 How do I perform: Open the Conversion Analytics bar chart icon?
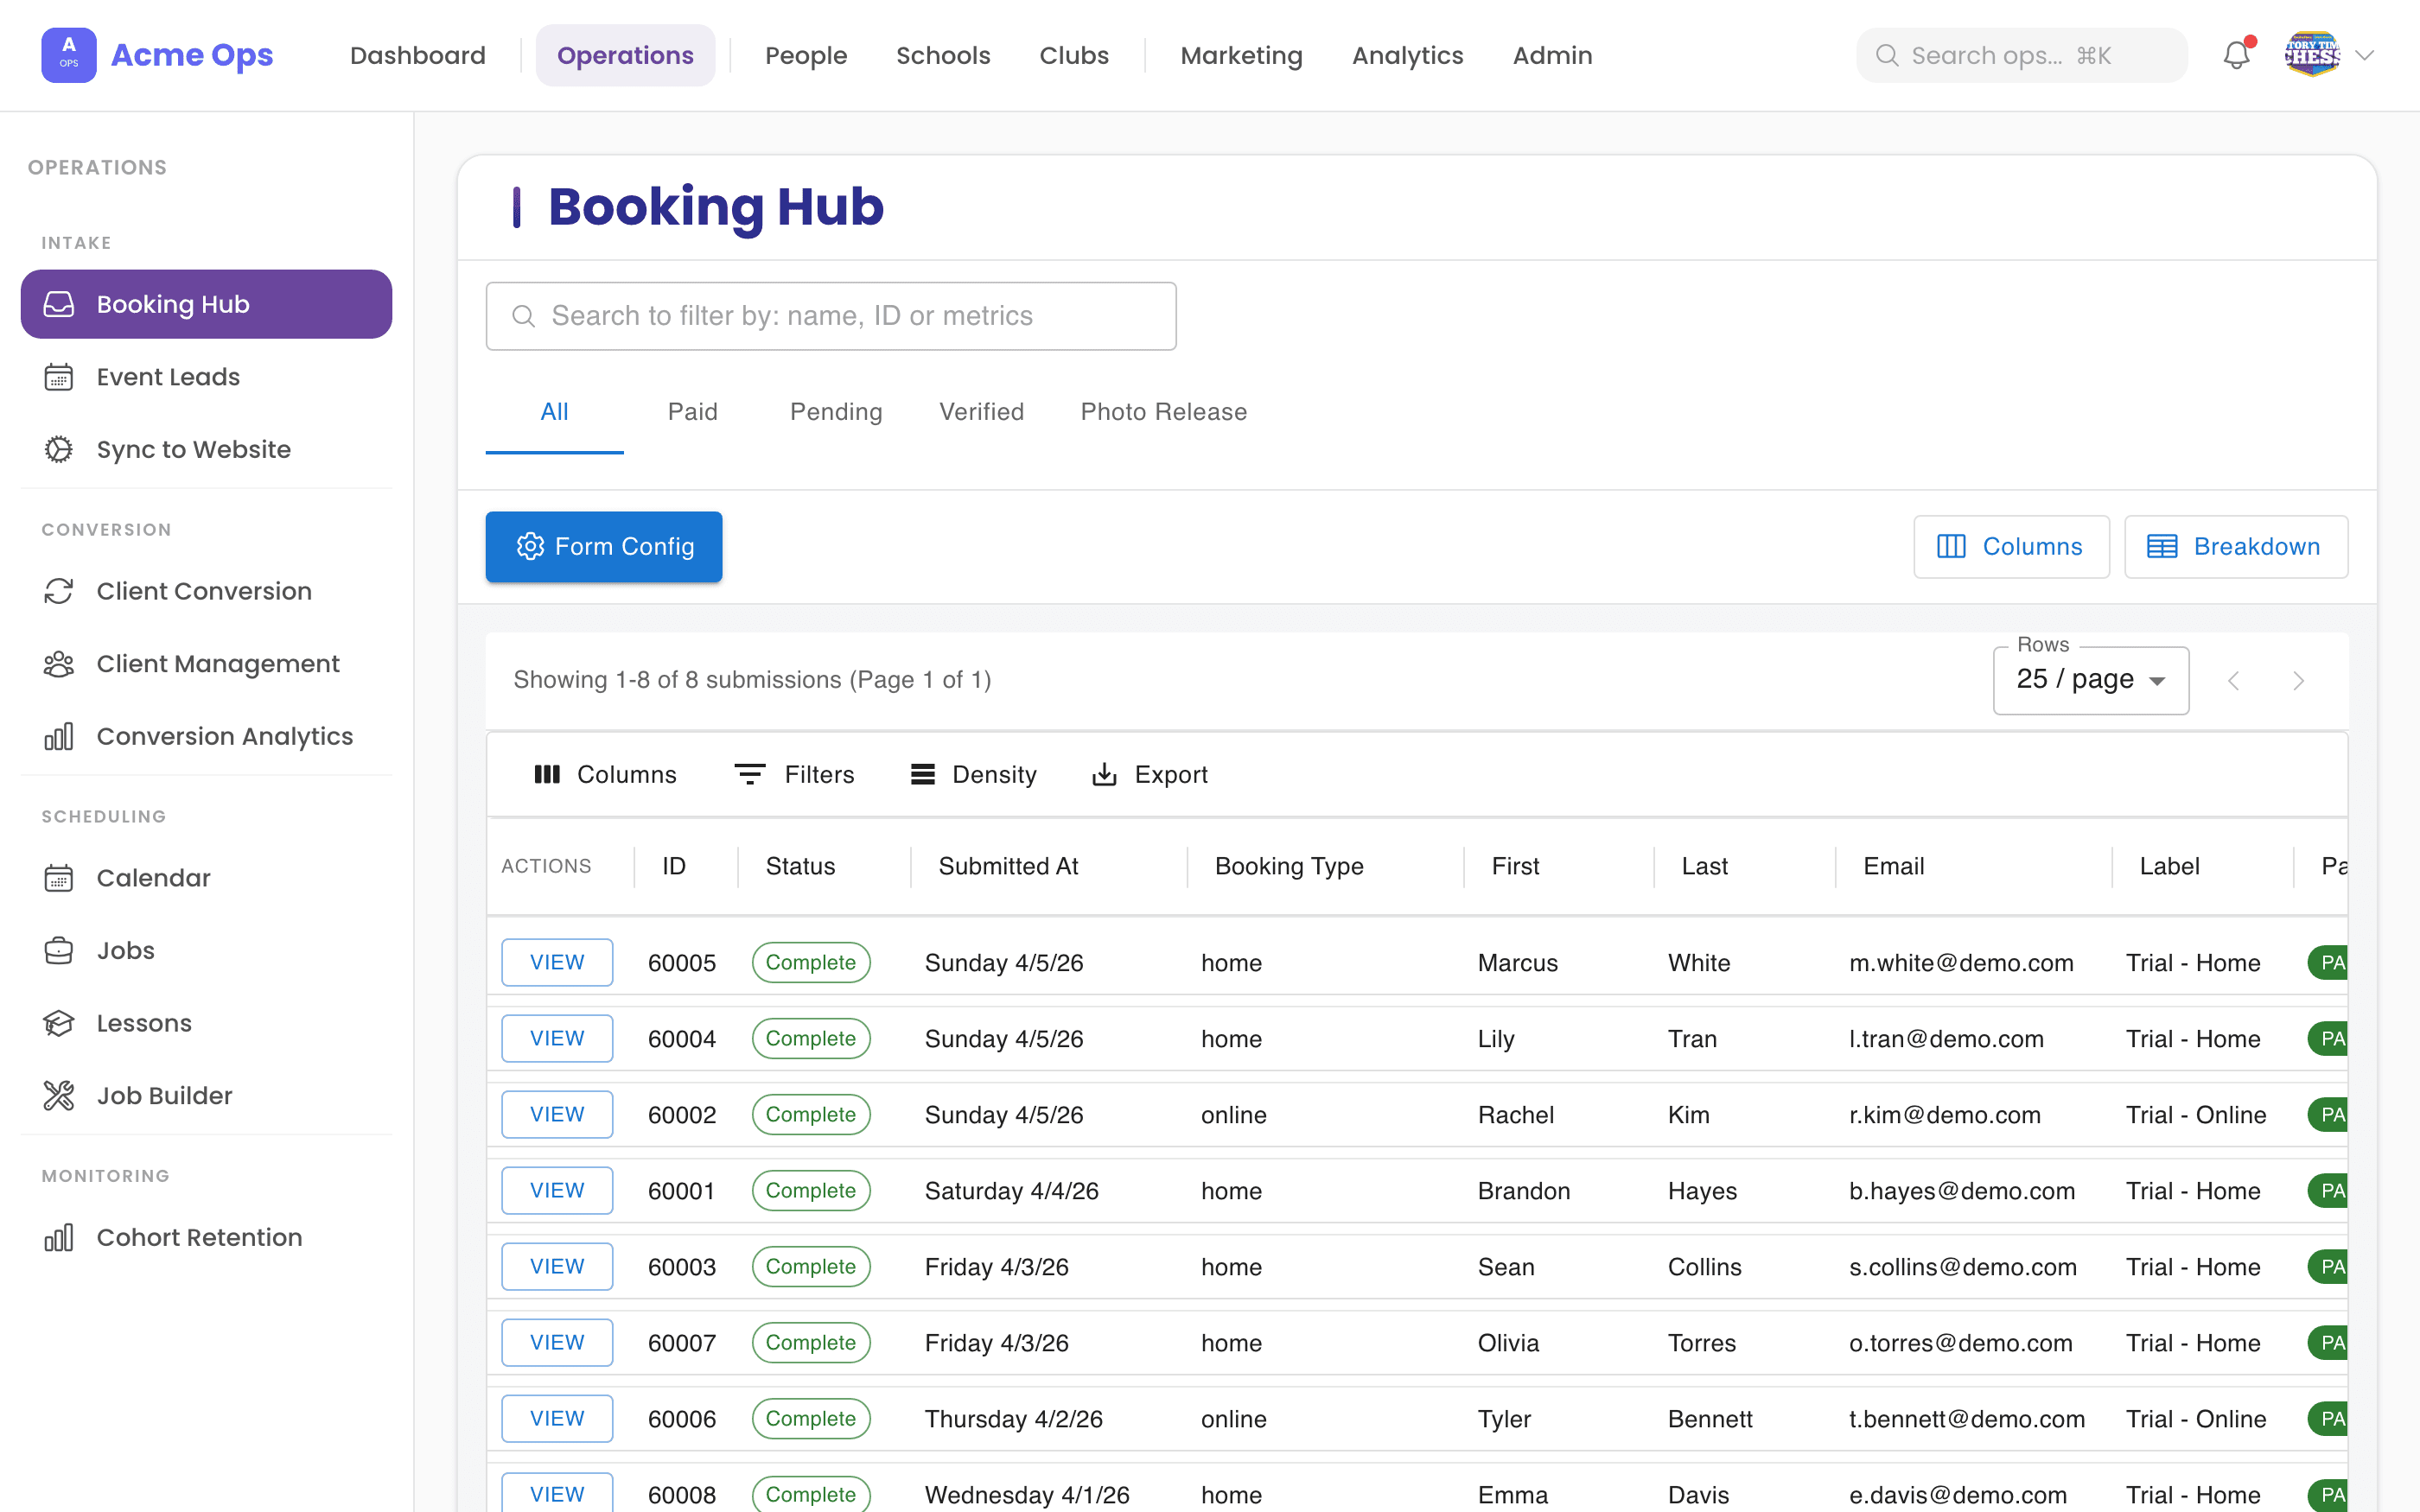(60, 736)
